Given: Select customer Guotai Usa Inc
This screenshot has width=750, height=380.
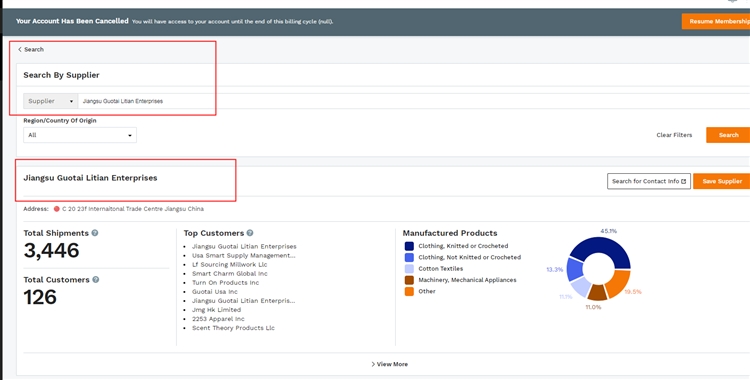Looking at the screenshot, I should (x=215, y=291).
